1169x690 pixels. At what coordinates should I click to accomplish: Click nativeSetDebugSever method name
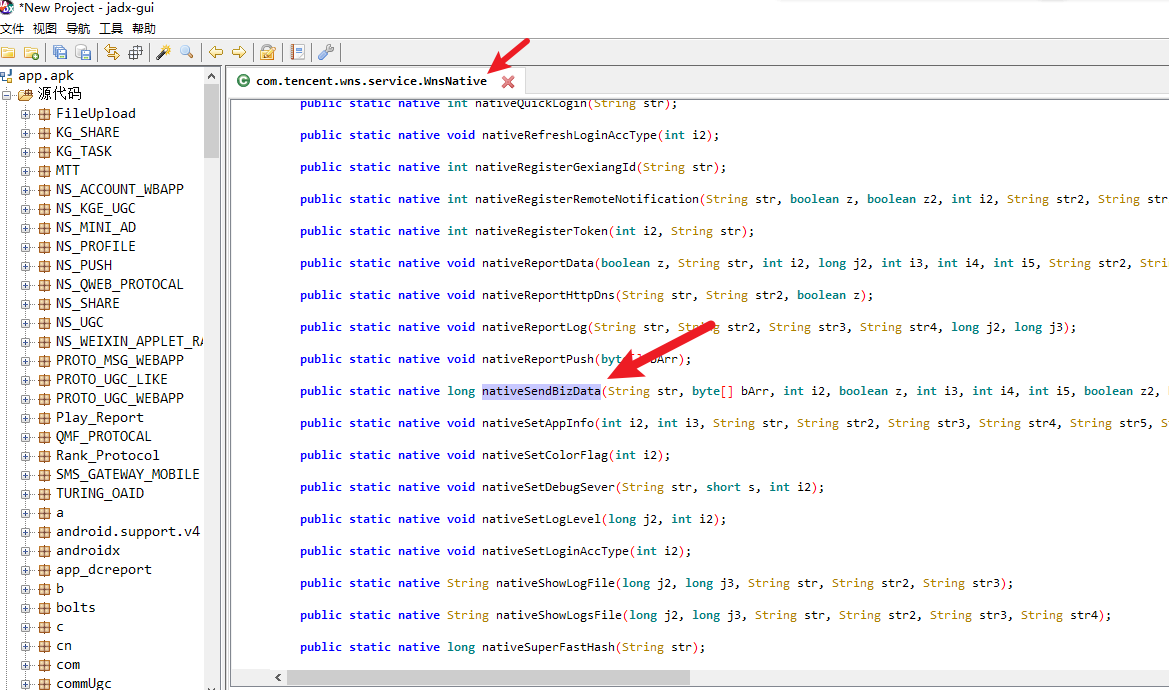(548, 487)
